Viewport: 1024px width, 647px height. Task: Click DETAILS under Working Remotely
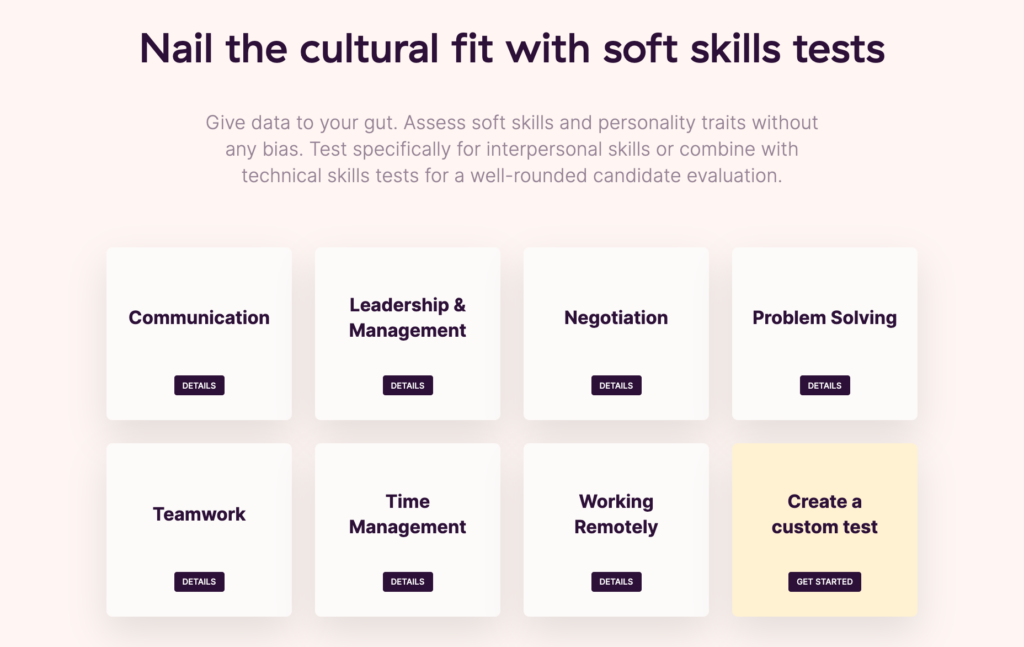pyautogui.click(x=615, y=581)
